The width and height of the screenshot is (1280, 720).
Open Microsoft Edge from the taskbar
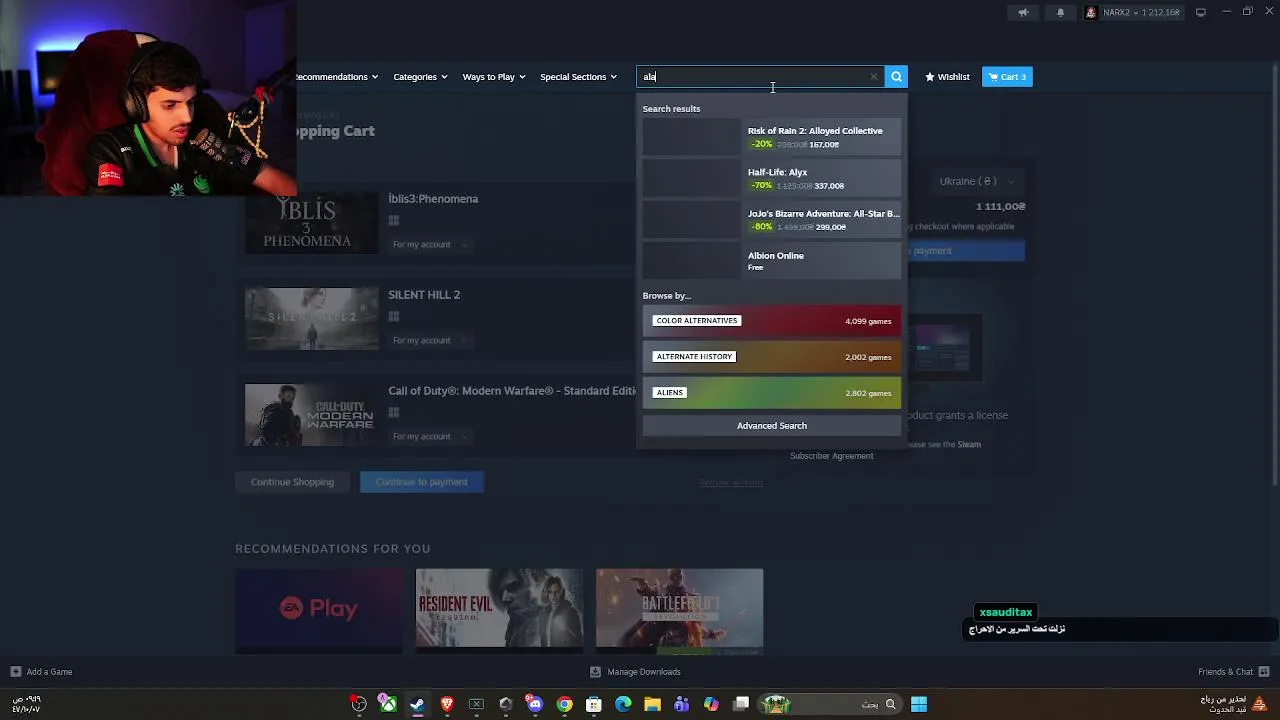623,704
